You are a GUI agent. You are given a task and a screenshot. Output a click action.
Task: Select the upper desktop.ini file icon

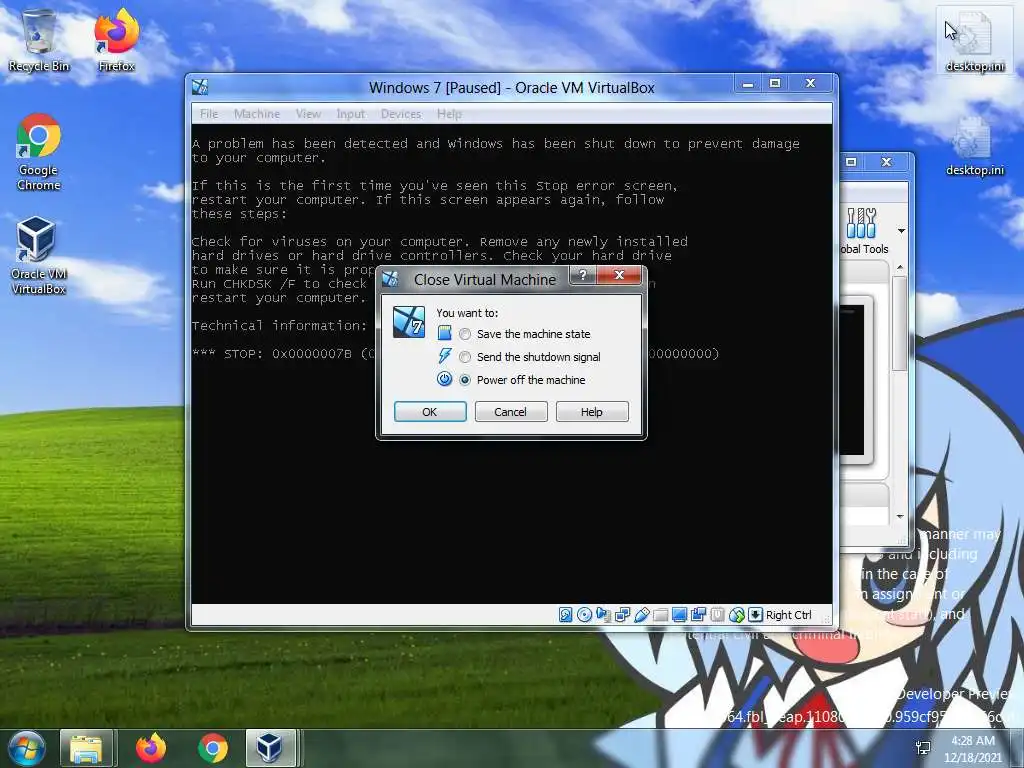(974, 40)
